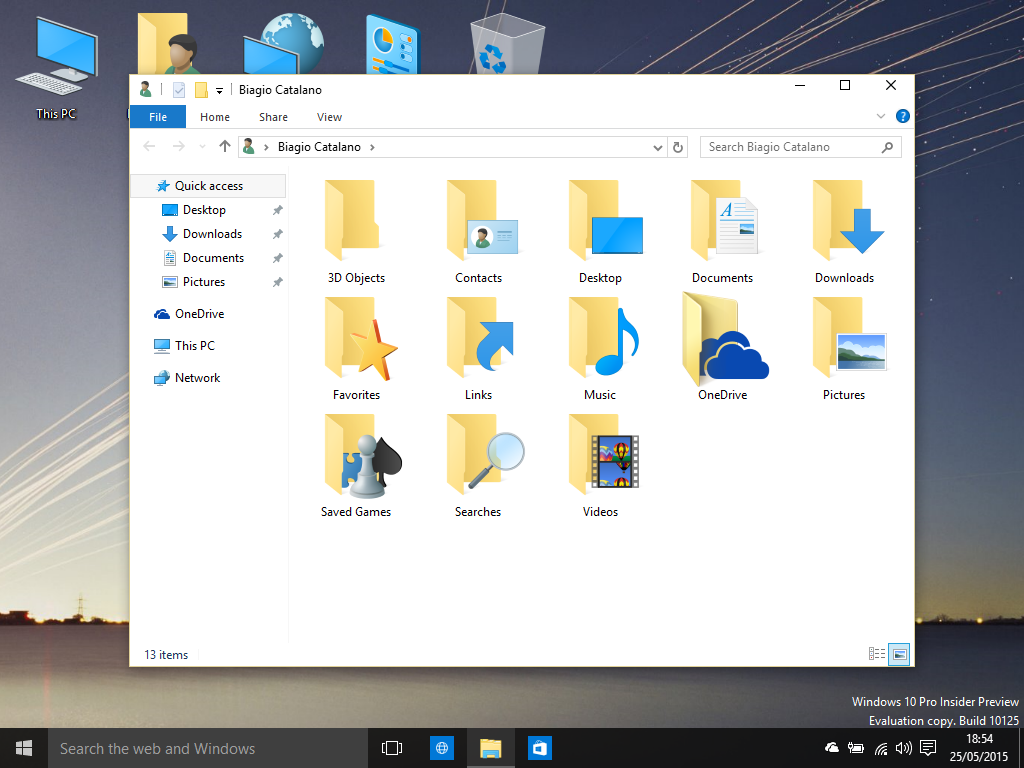This screenshot has height=768, width=1024.
Task: Select the Network desktop icon
Action: 282,44
